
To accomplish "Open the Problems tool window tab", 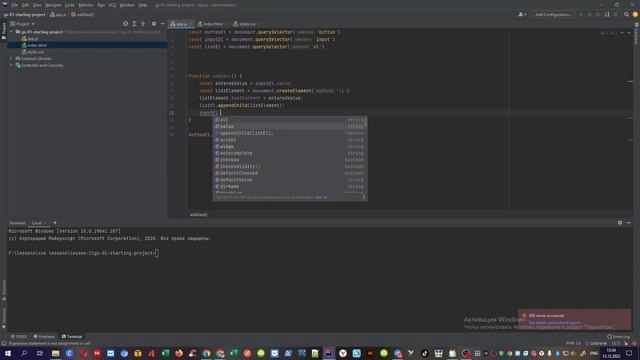I will click(x=44, y=337).
